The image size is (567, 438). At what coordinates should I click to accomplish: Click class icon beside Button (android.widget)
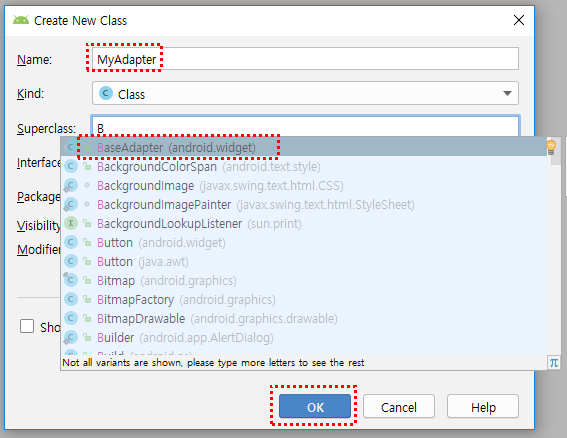tap(71, 242)
